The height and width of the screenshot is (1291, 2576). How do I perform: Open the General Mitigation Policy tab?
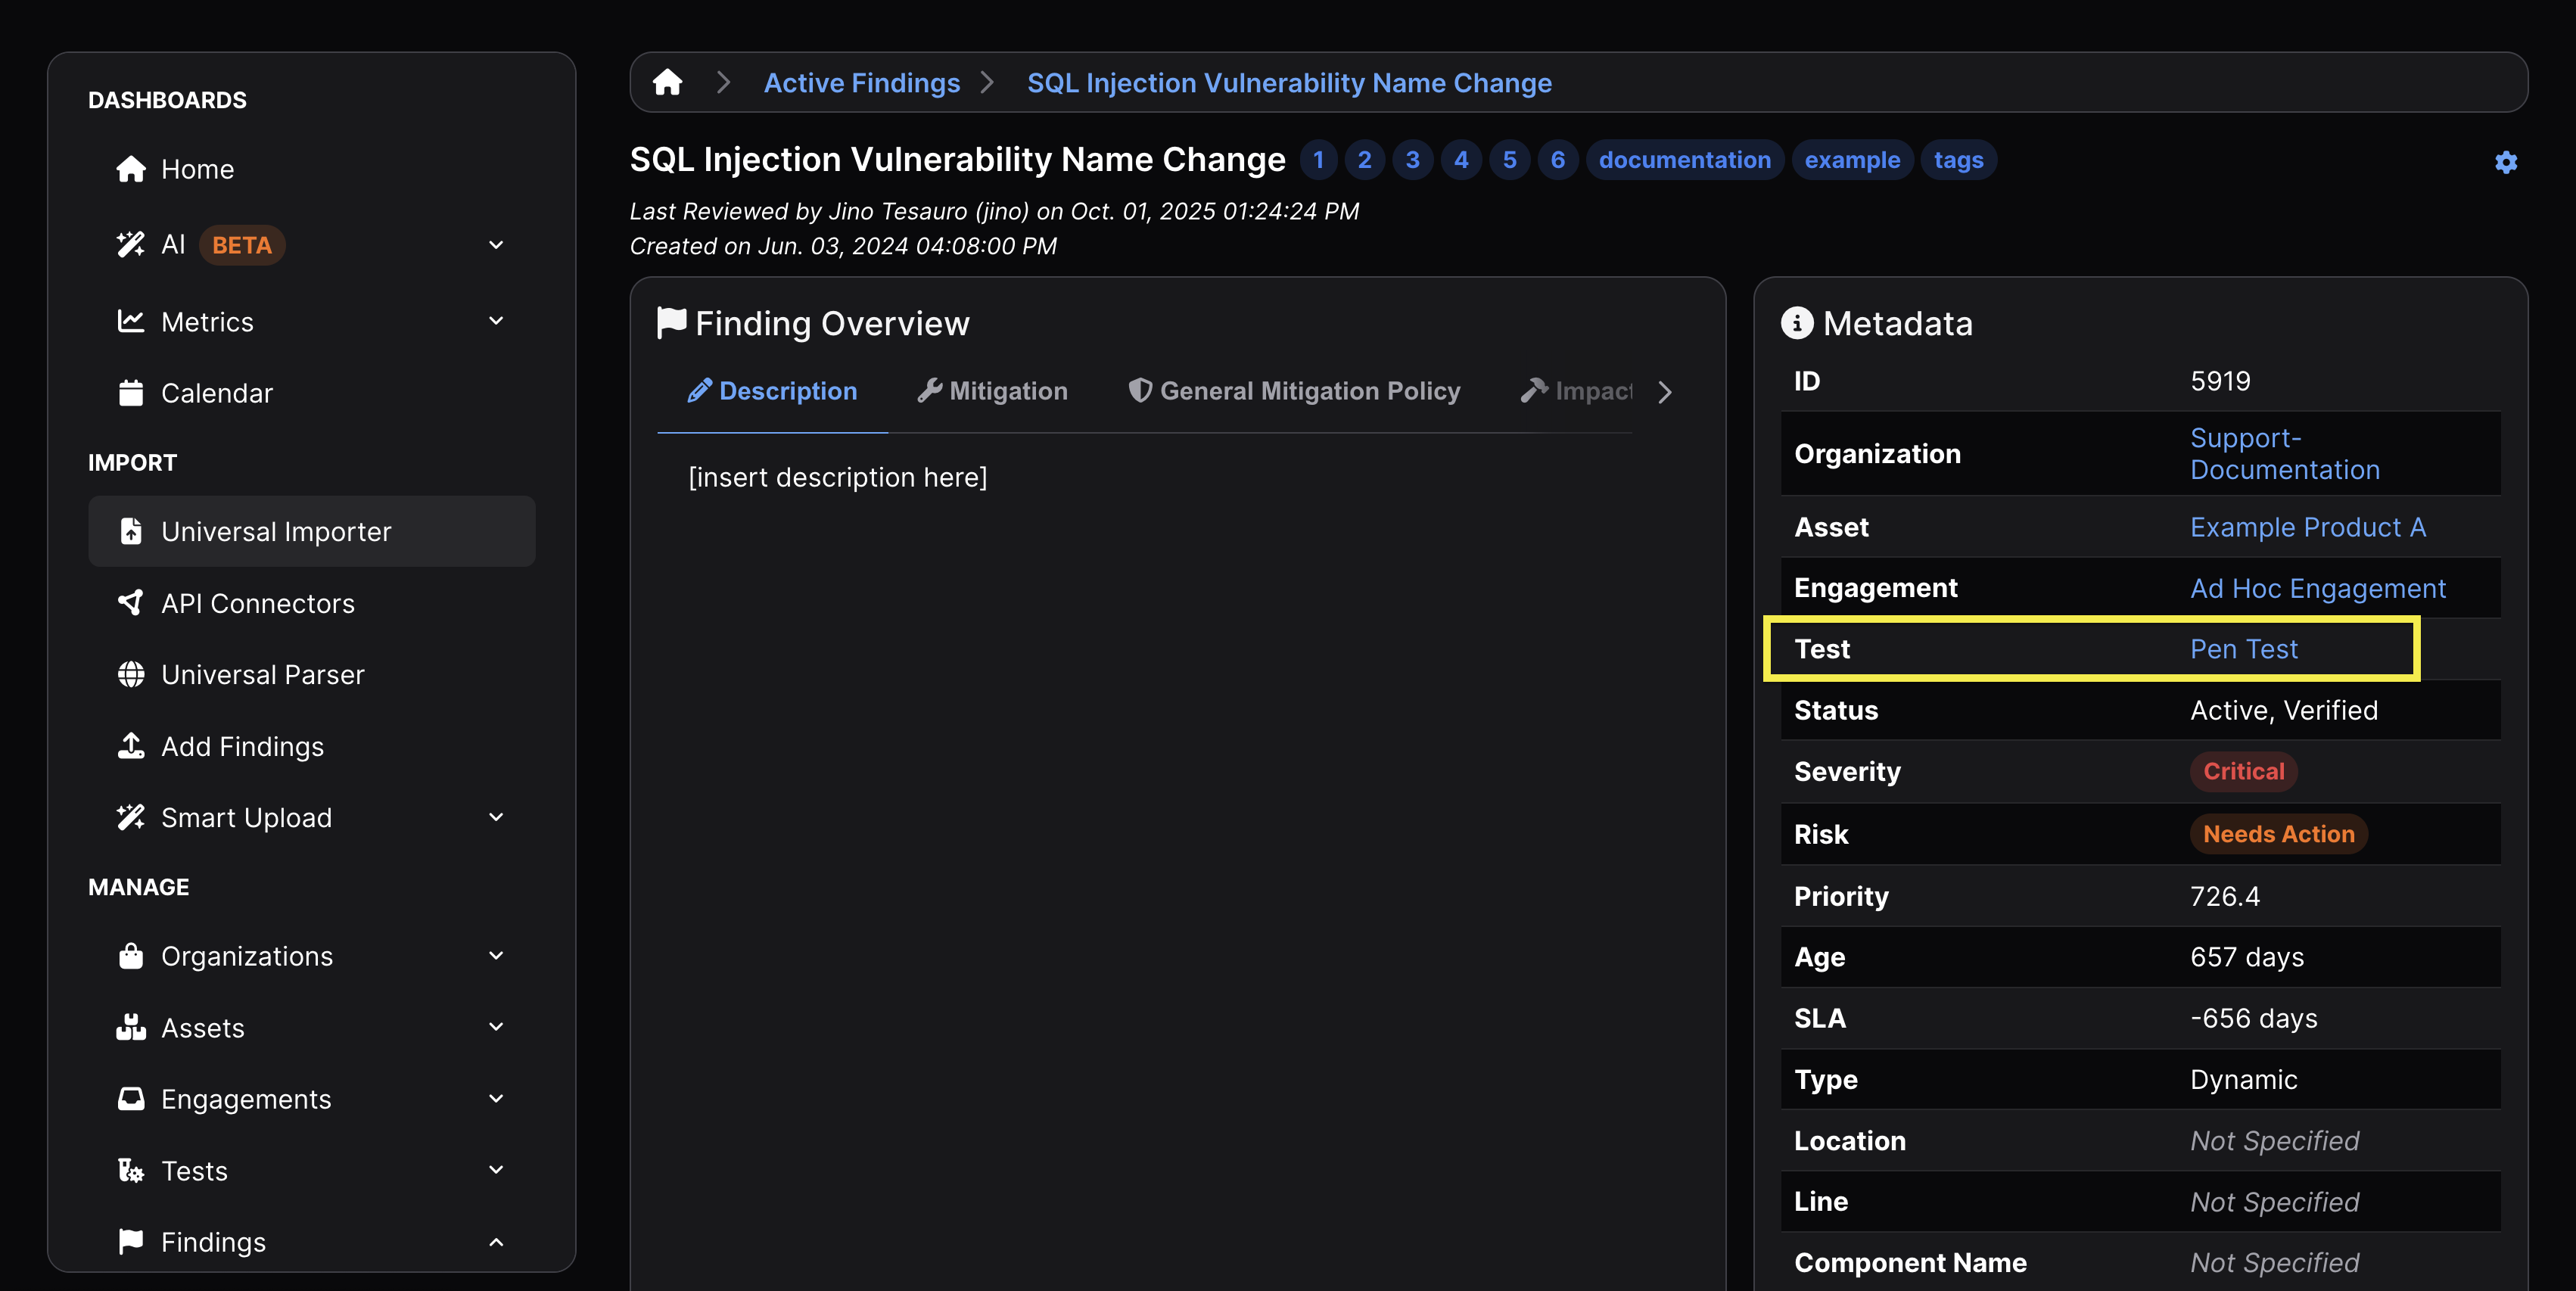click(x=1294, y=391)
